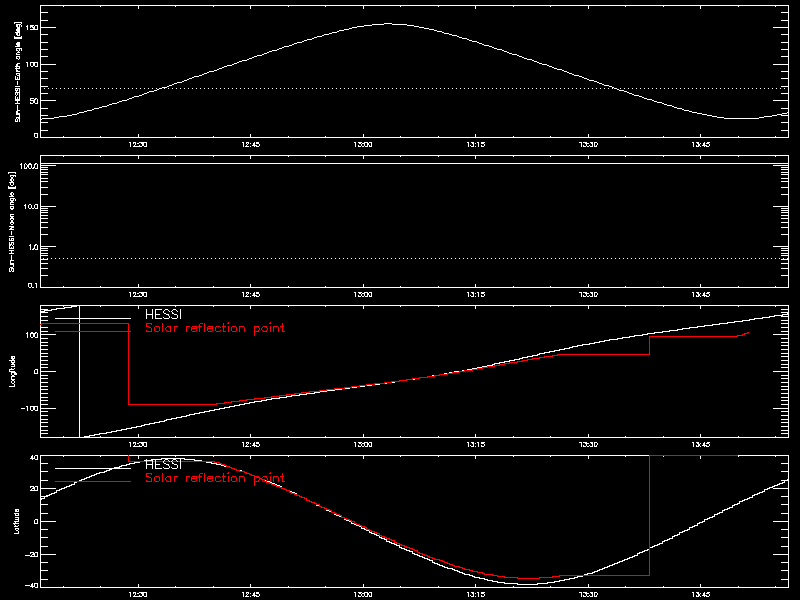Click the 12:45 time label under Earth angle plot
Screen dimensions: 800x600
pyautogui.click(x=251, y=145)
